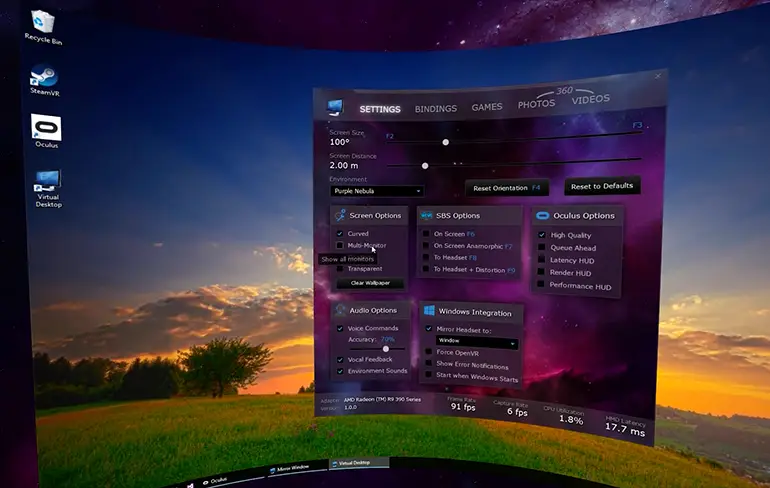Open the mirror target dropdown set to Window

click(476, 342)
